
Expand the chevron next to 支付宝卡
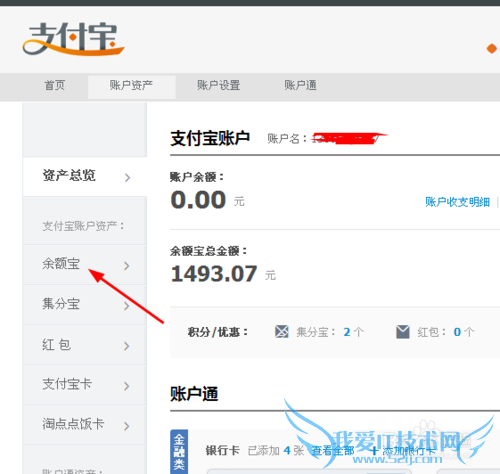point(126,386)
